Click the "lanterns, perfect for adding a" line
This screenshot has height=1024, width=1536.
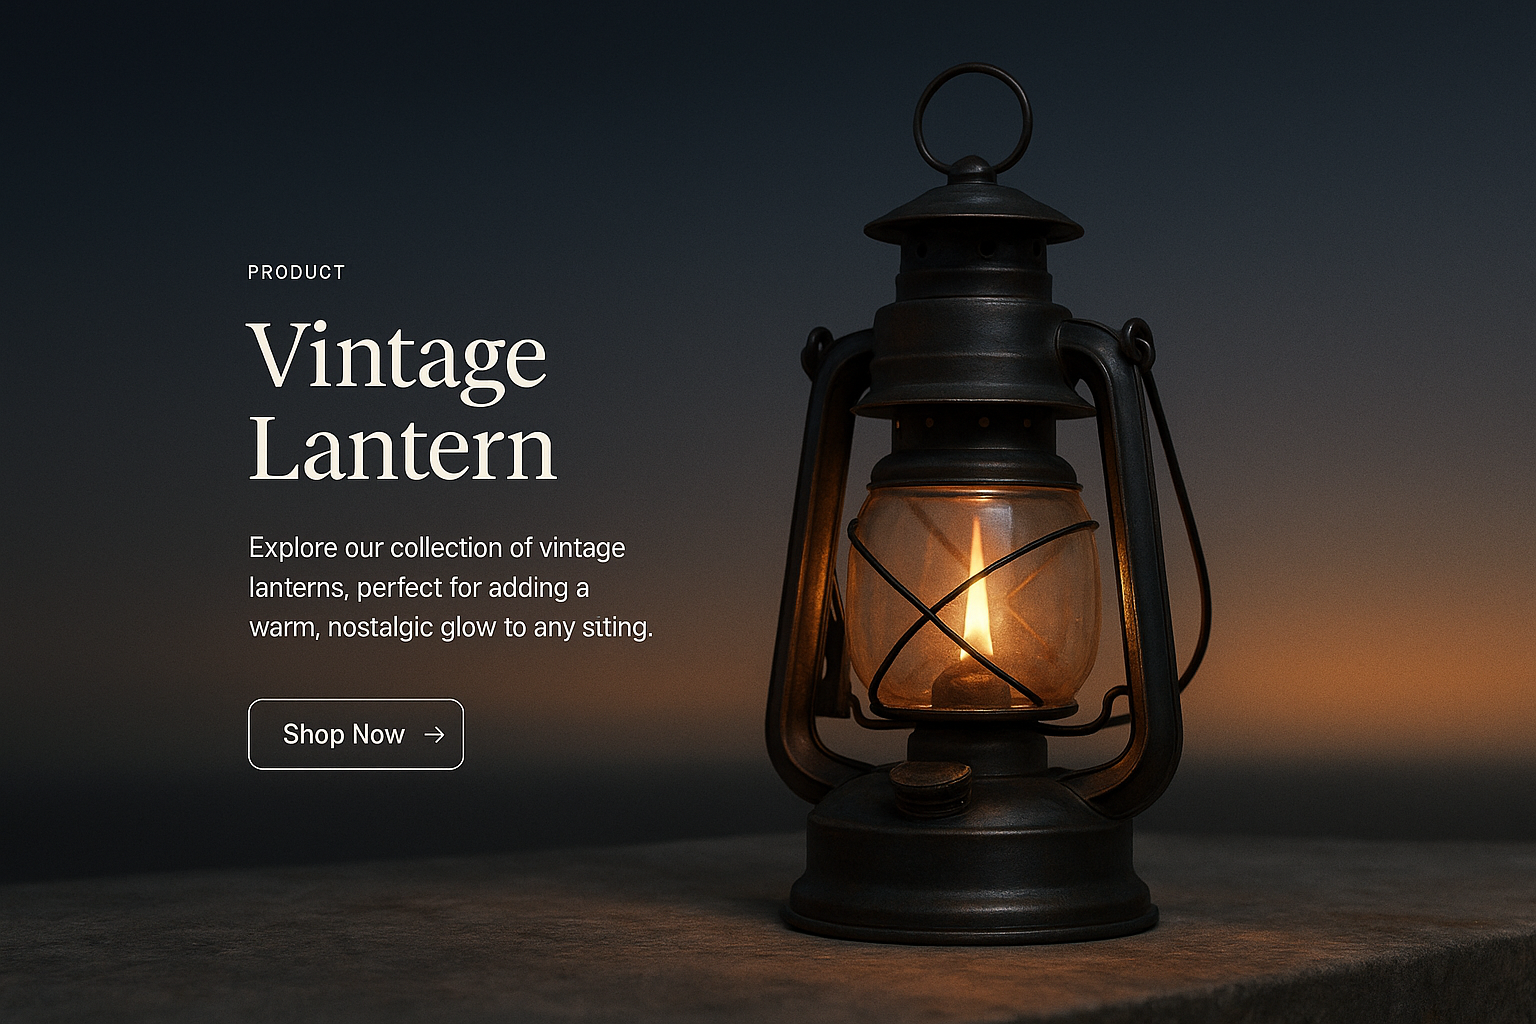[x=419, y=587]
